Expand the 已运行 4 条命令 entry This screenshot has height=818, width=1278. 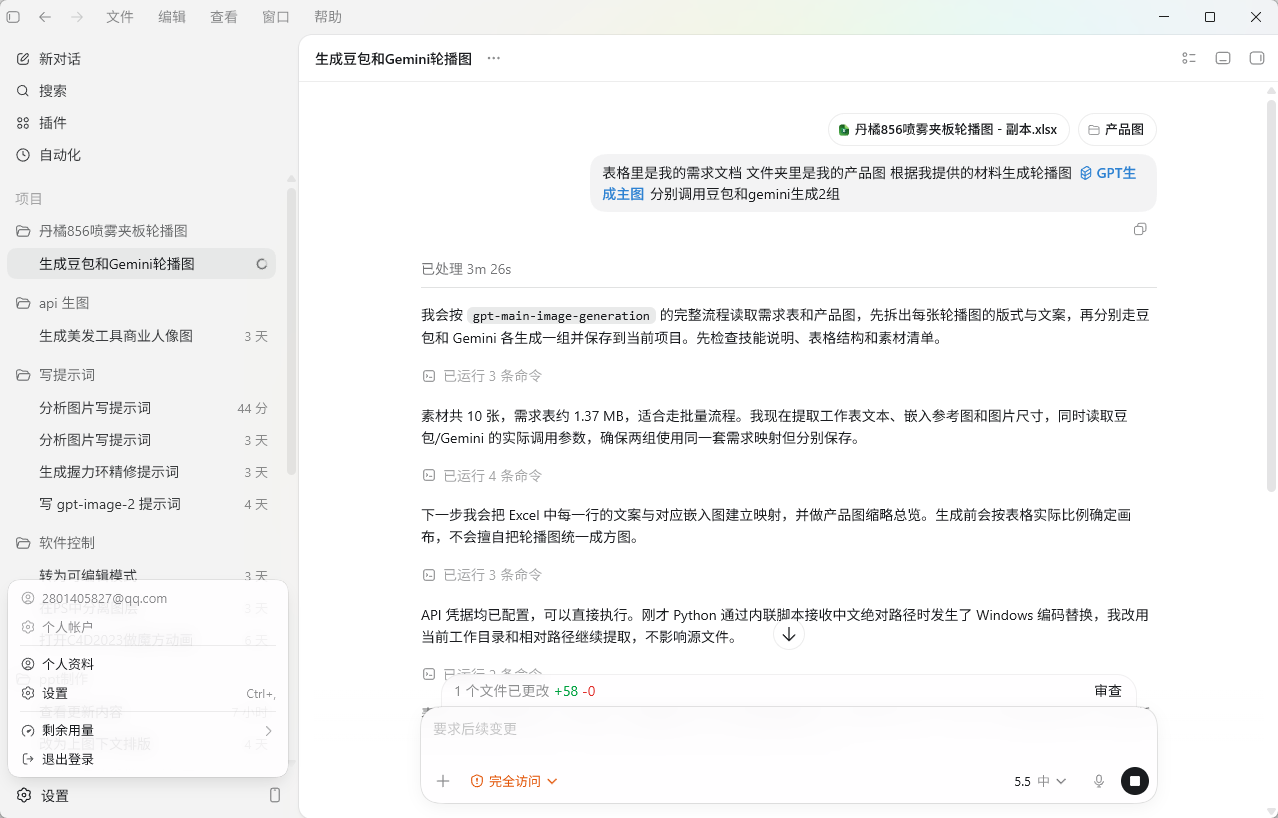(482, 476)
